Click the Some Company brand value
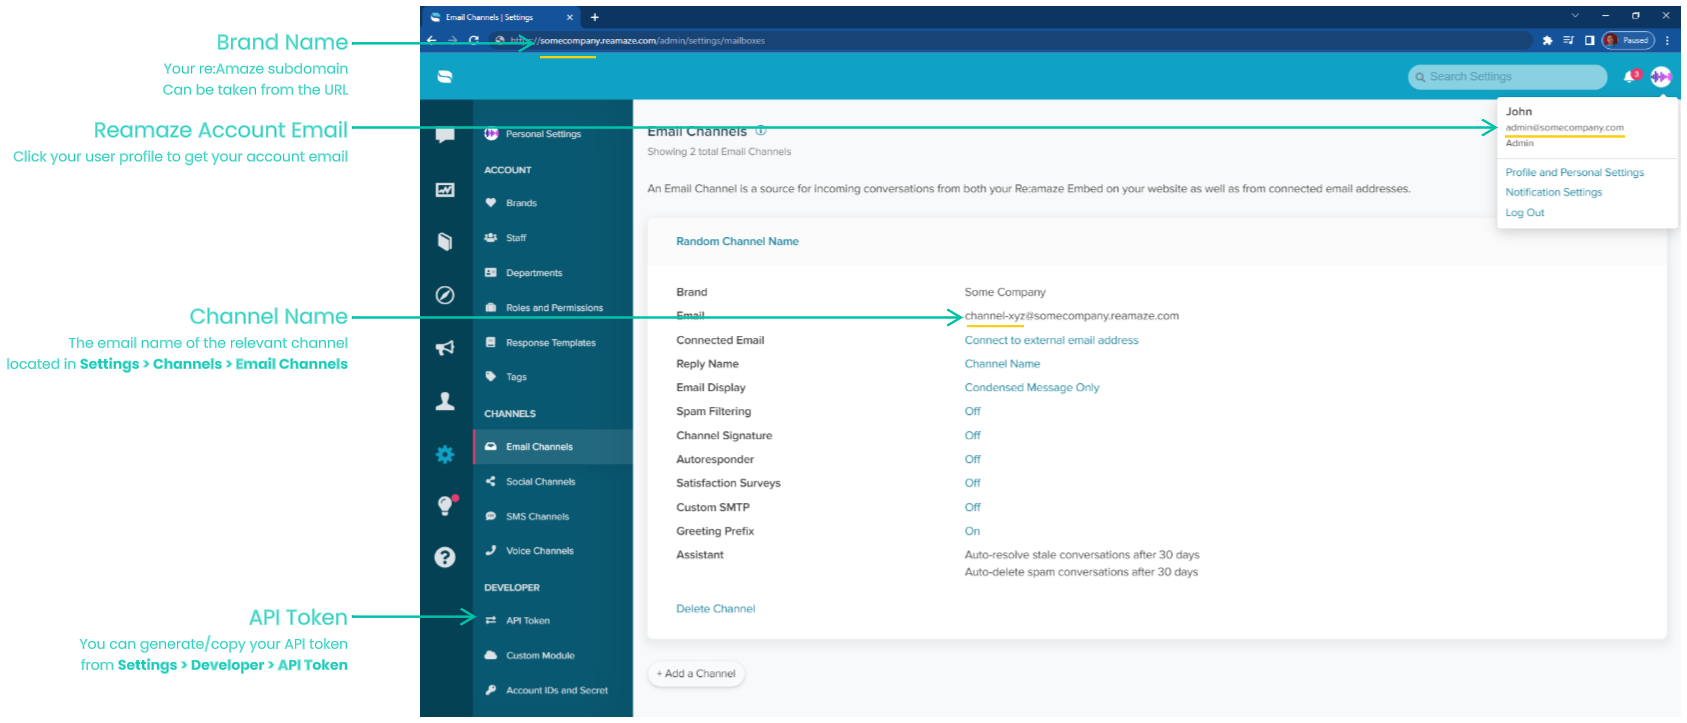The width and height of the screenshot is (1687, 723). pos(1005,293)
